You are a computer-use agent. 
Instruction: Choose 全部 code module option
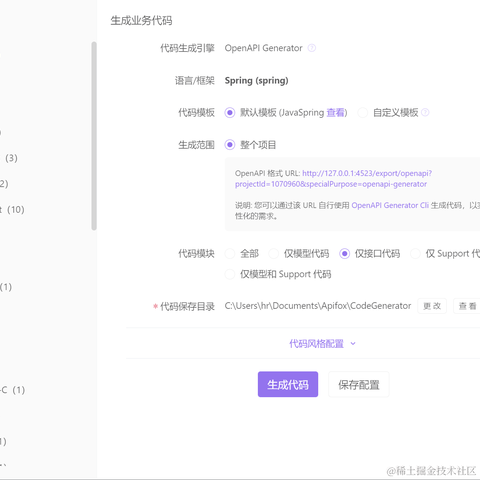pos(230,254)
